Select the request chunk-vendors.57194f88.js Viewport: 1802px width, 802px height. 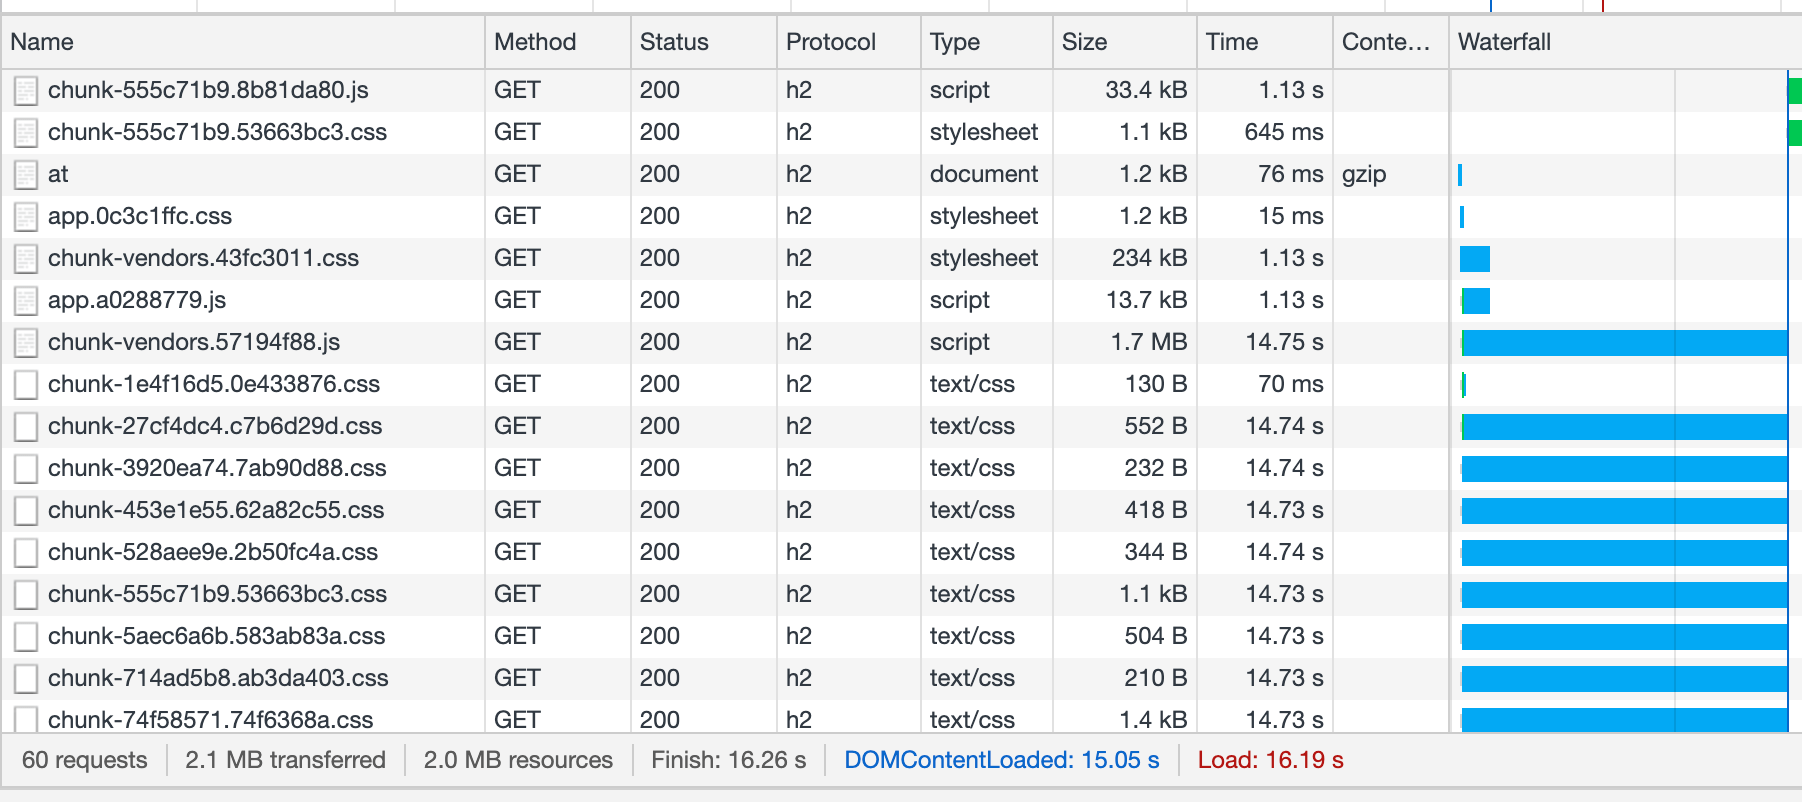click(x=194, y=342)
